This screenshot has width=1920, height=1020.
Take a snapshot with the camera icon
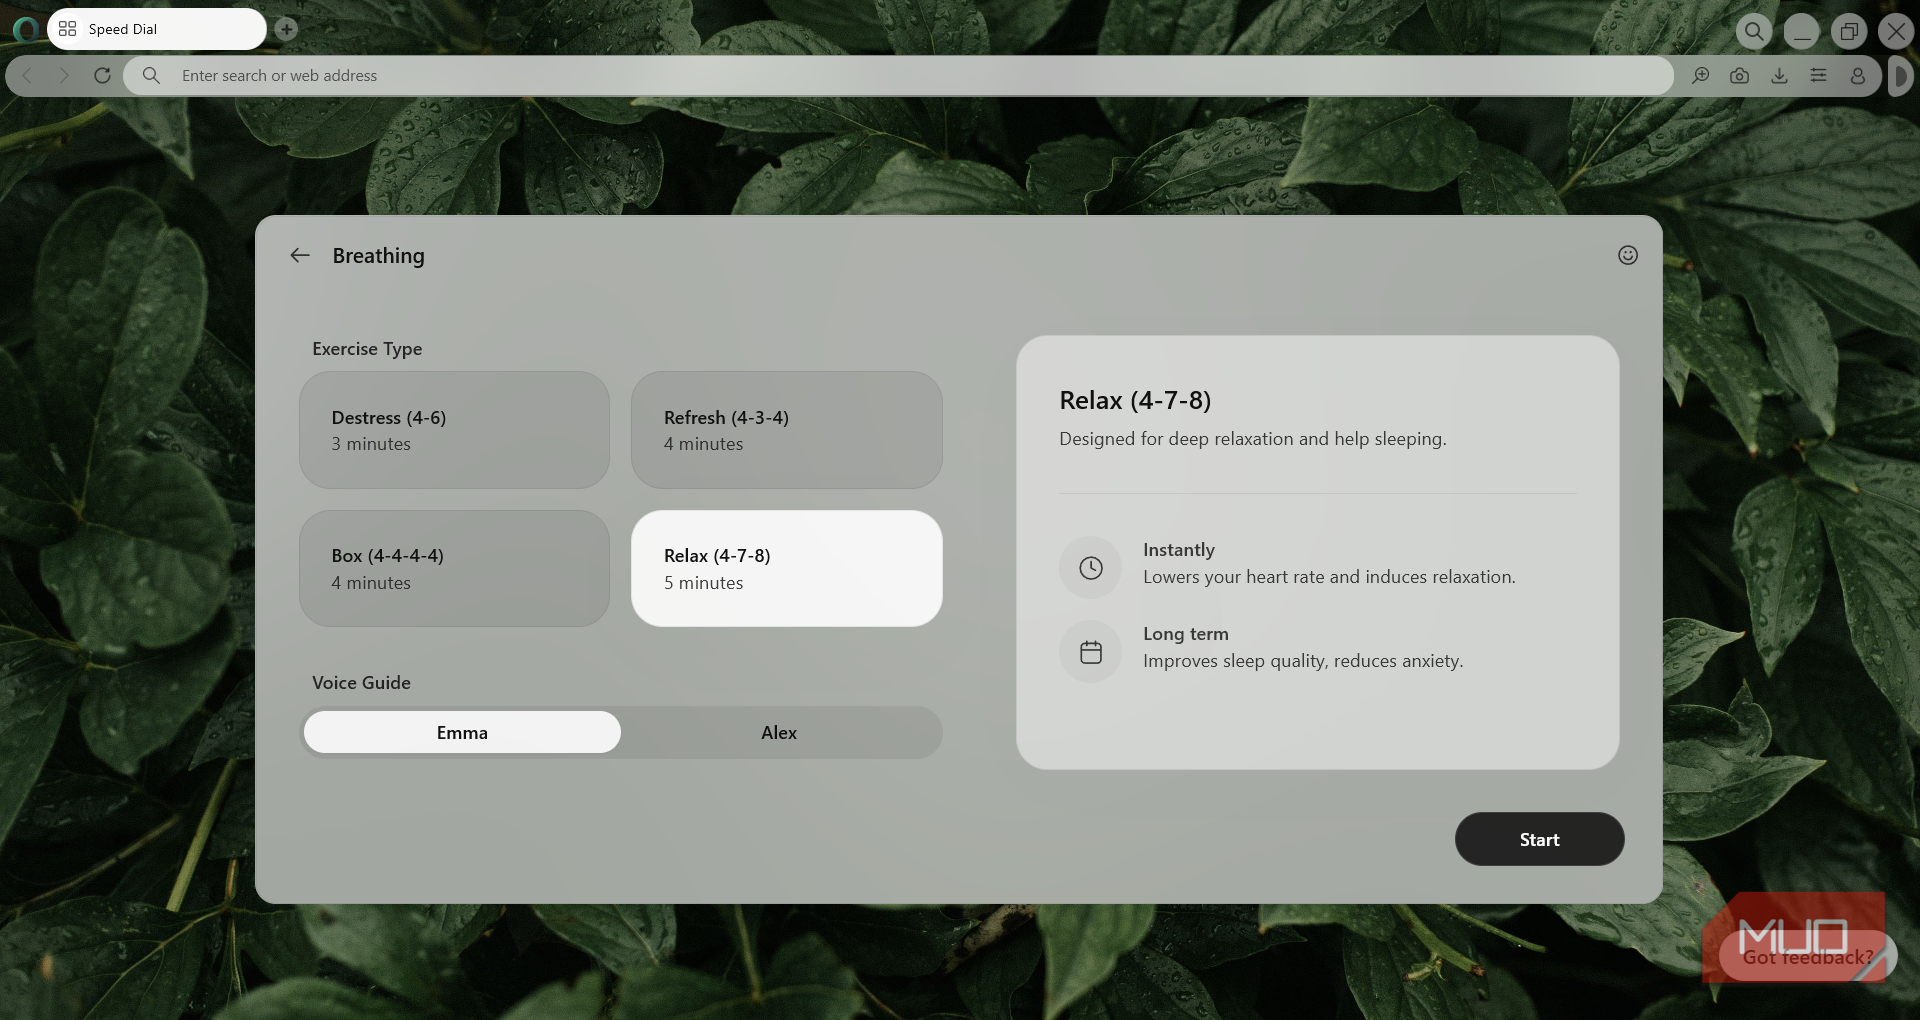point(1740,76)
